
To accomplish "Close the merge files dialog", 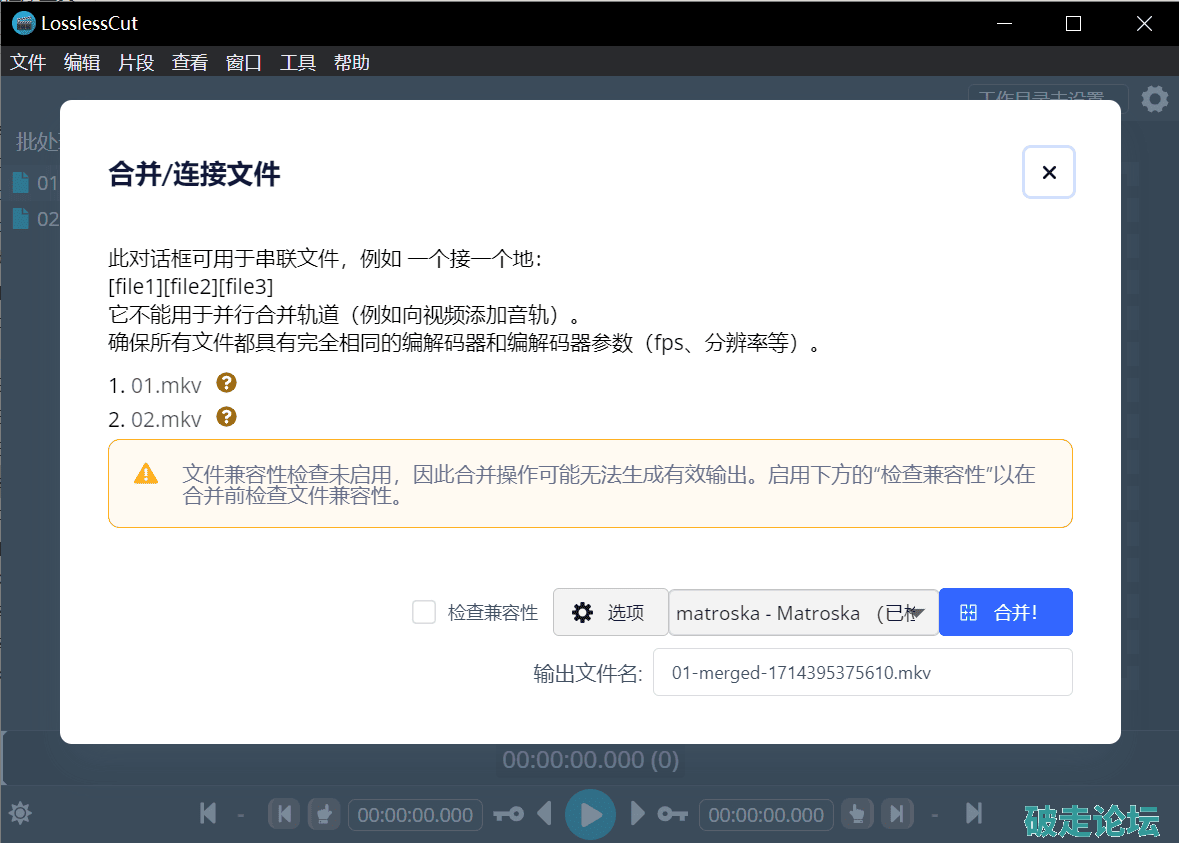I will coord(1048,173).
